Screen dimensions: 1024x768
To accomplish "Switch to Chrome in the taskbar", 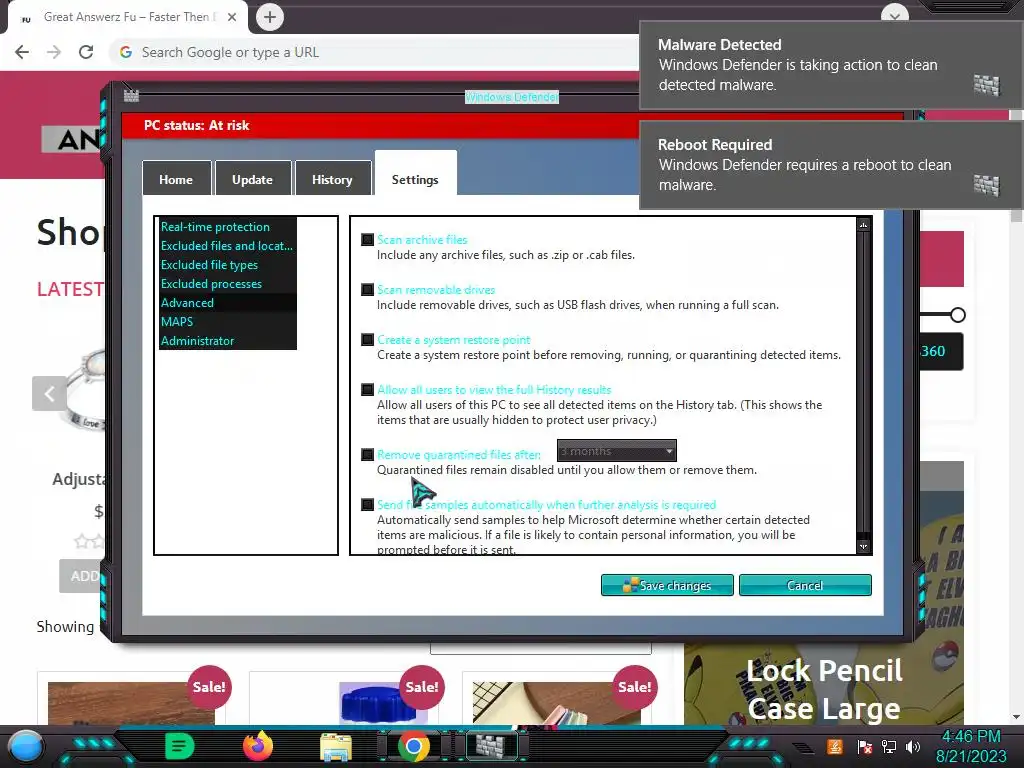I will 413,746.
